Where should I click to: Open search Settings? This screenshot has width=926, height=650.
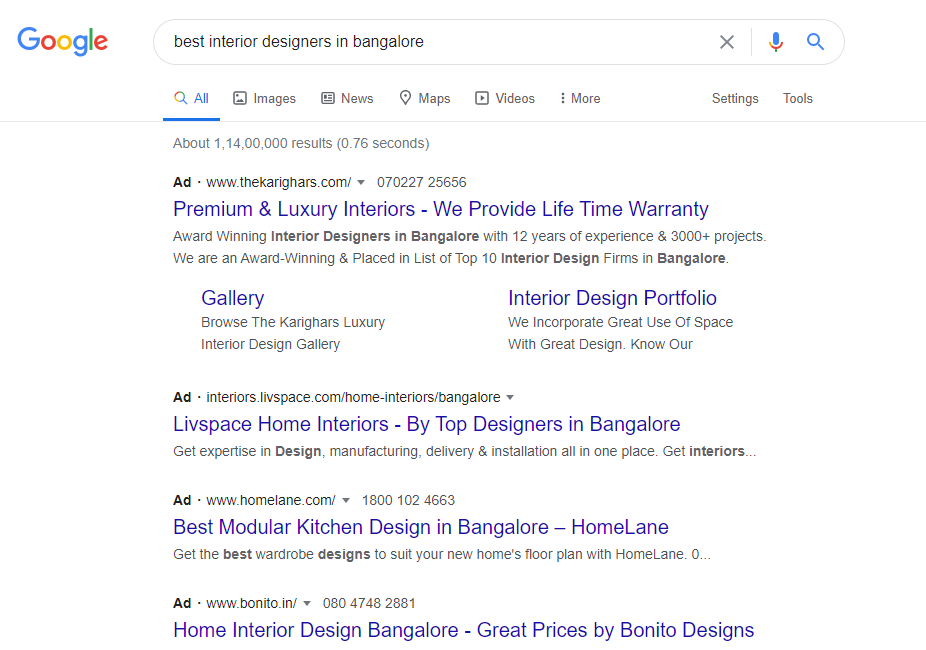735,99
